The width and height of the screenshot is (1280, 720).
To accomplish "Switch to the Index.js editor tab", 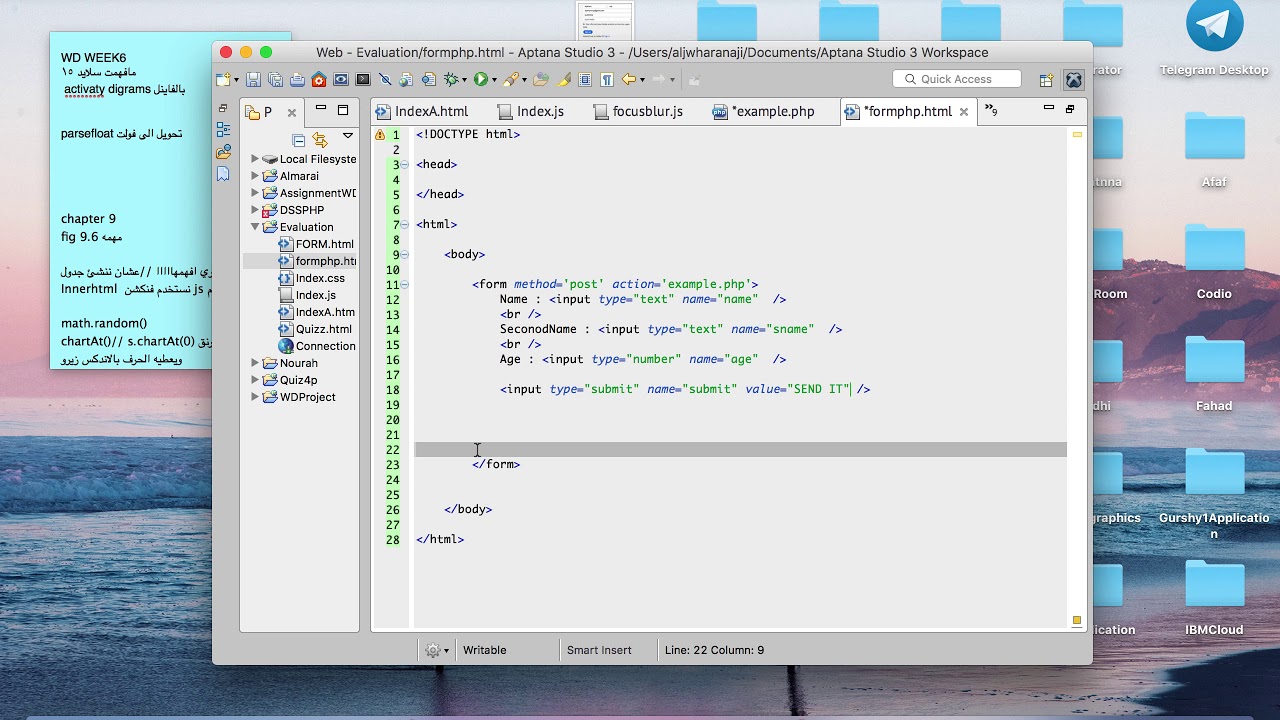I will 531,111.
